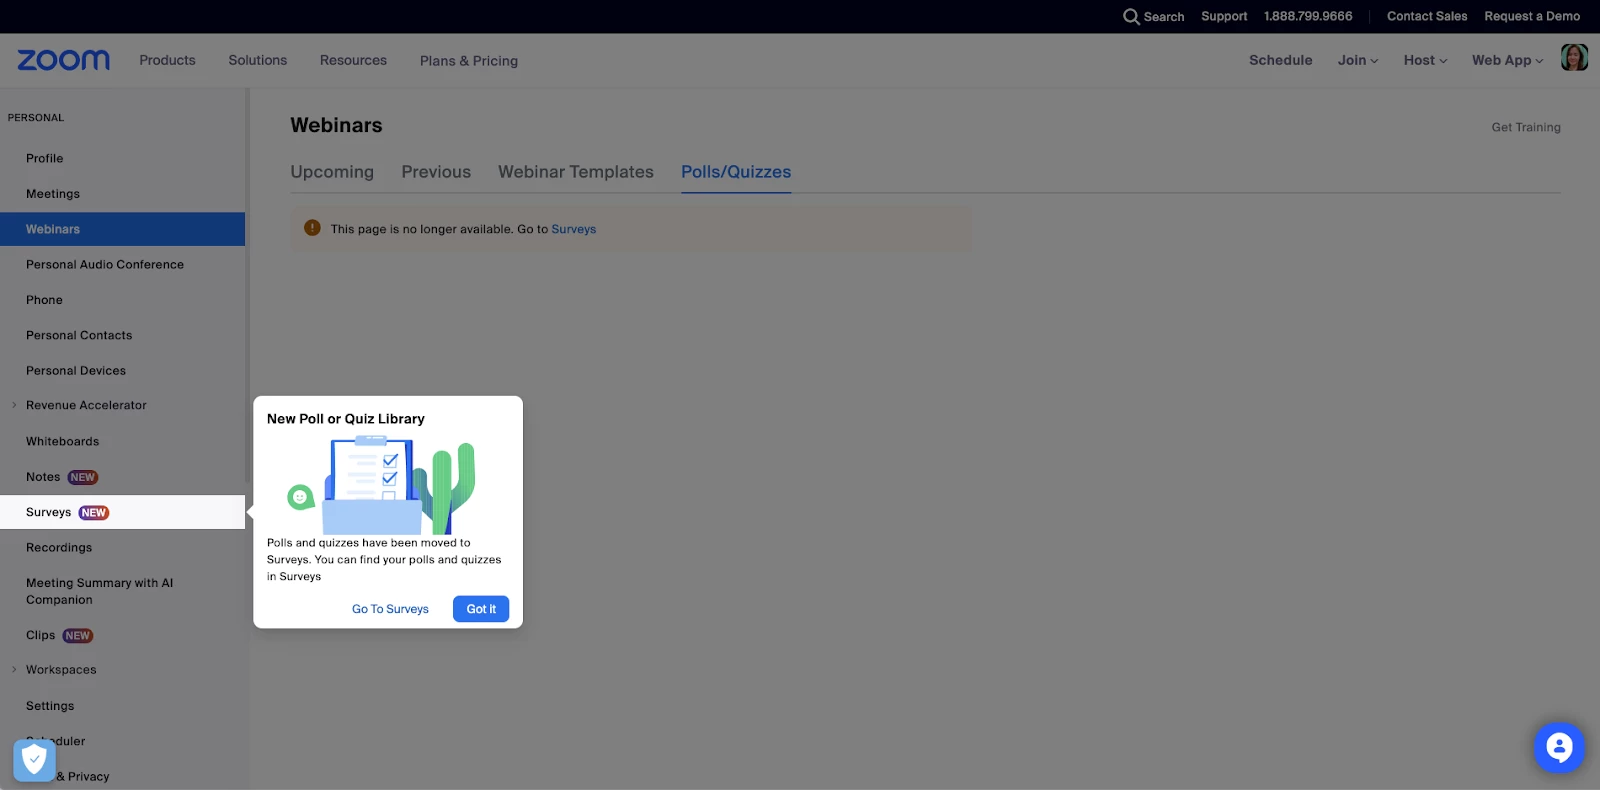Click the Surveys link in notice

[574, 229]
